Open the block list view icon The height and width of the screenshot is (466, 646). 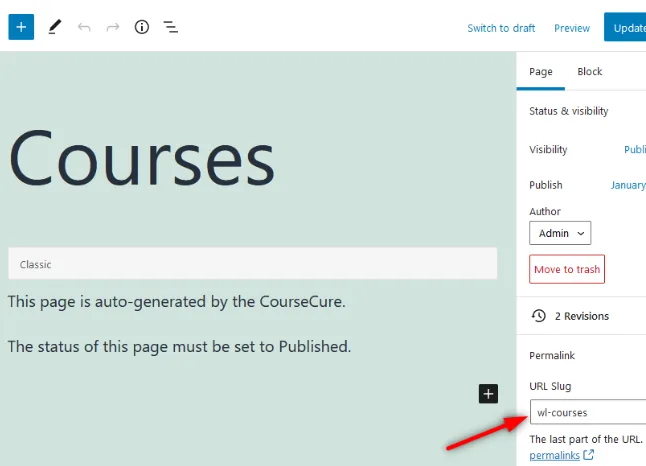pos(171,27)
